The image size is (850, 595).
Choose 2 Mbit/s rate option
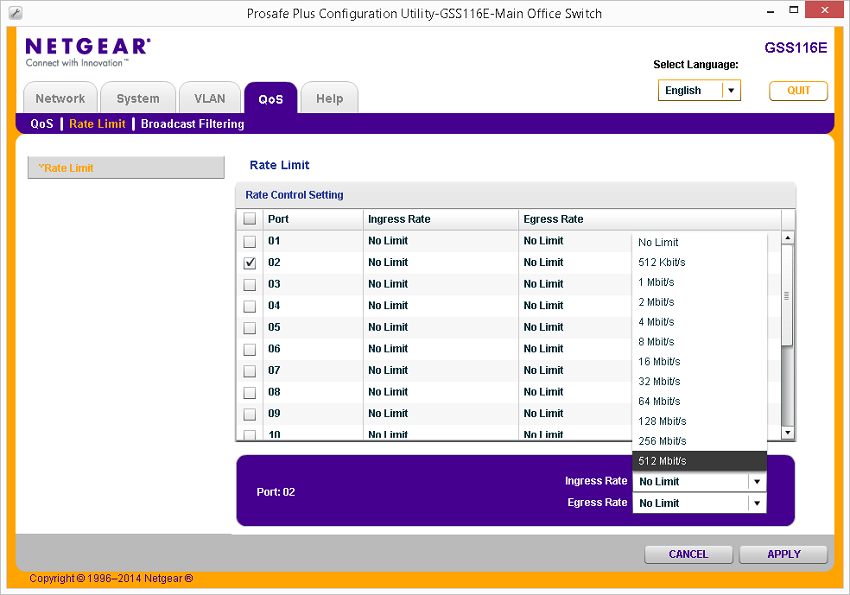699,302
